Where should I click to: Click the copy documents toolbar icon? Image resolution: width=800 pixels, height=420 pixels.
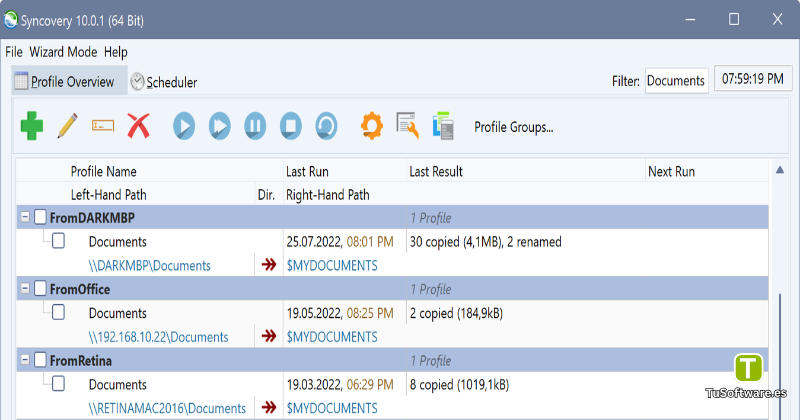tap(443, 126)
